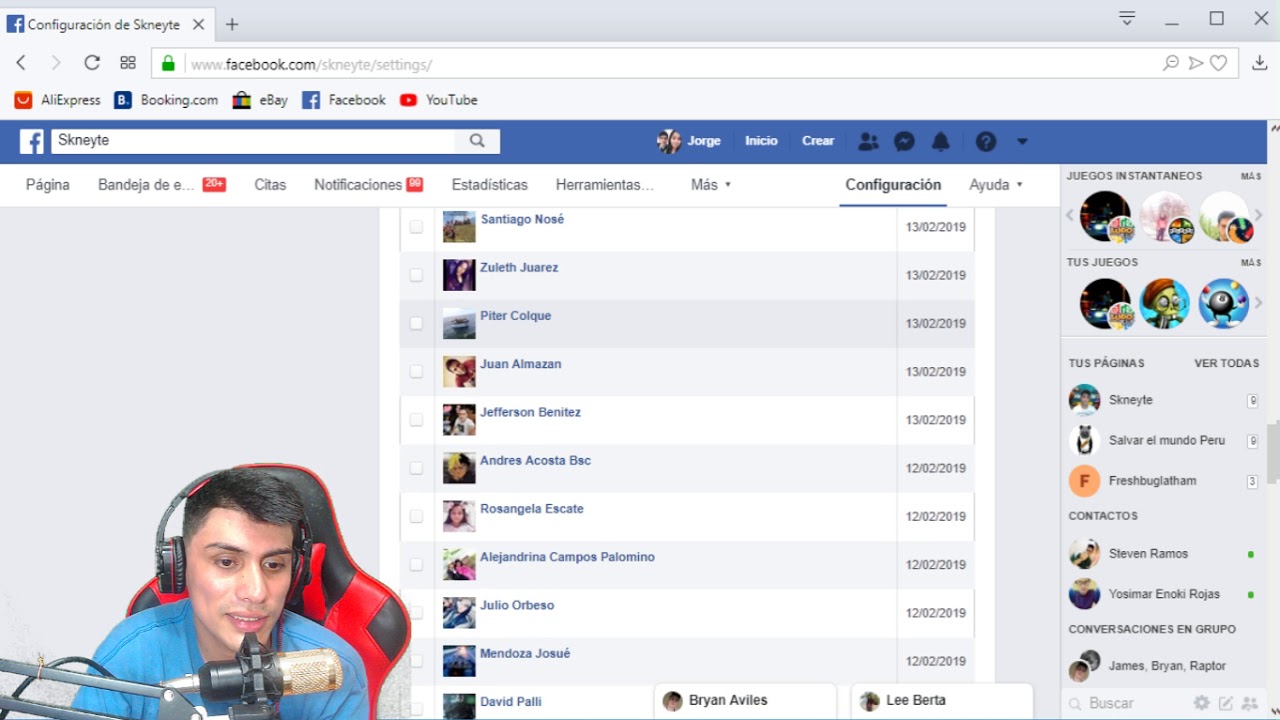The image size is (1280, 720).
Task: Click the secure padlock icon in the address bar
Action: point(168,64)
